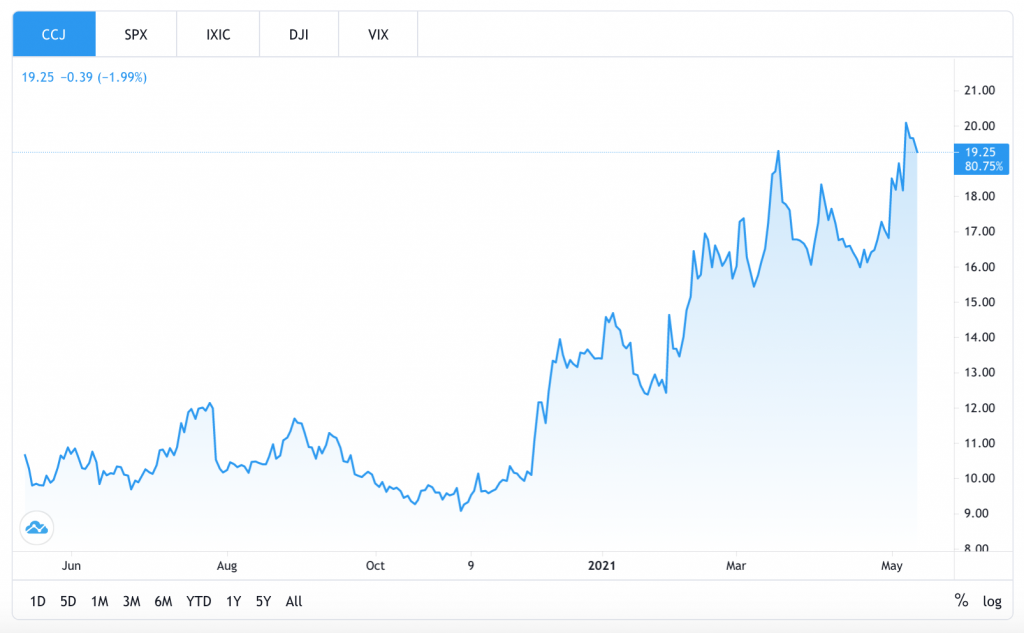Show the DJI chart tab

[298, 34]
